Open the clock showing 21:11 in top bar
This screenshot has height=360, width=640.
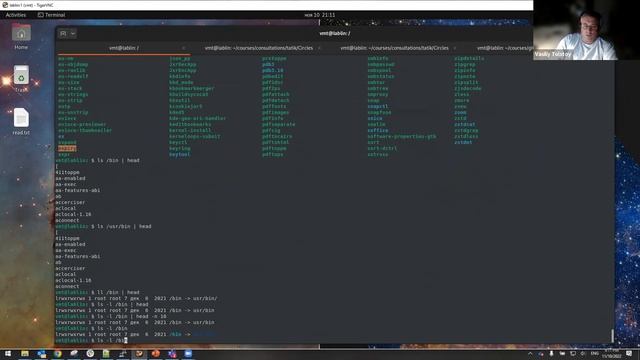[320, 15]
